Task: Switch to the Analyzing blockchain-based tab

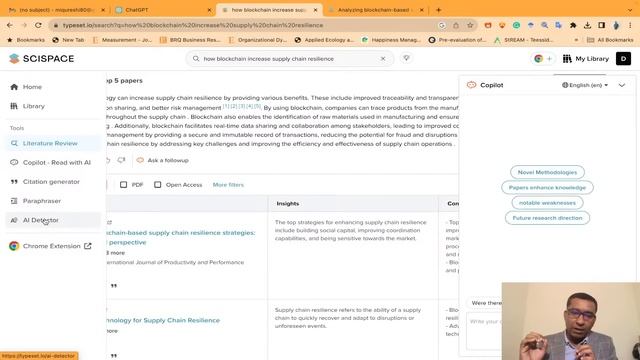Action: pyautogui.click(x=376, y=10)
